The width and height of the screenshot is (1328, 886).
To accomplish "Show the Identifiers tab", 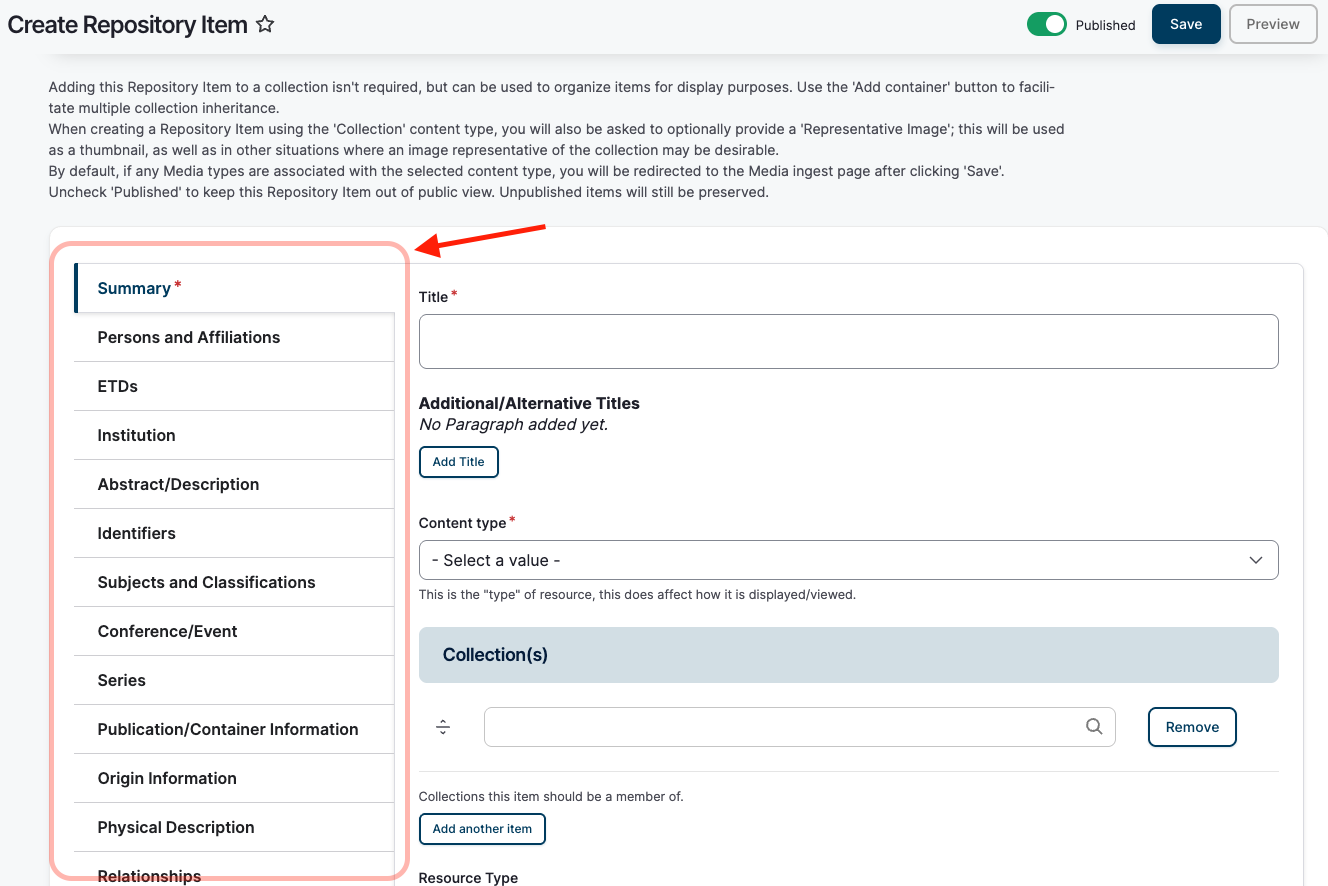I will click(235, 533).
